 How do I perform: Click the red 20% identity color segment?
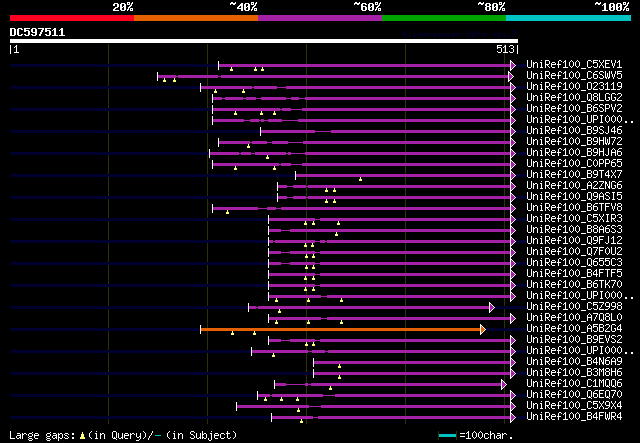pyautogui.click(x=72, y=18)
